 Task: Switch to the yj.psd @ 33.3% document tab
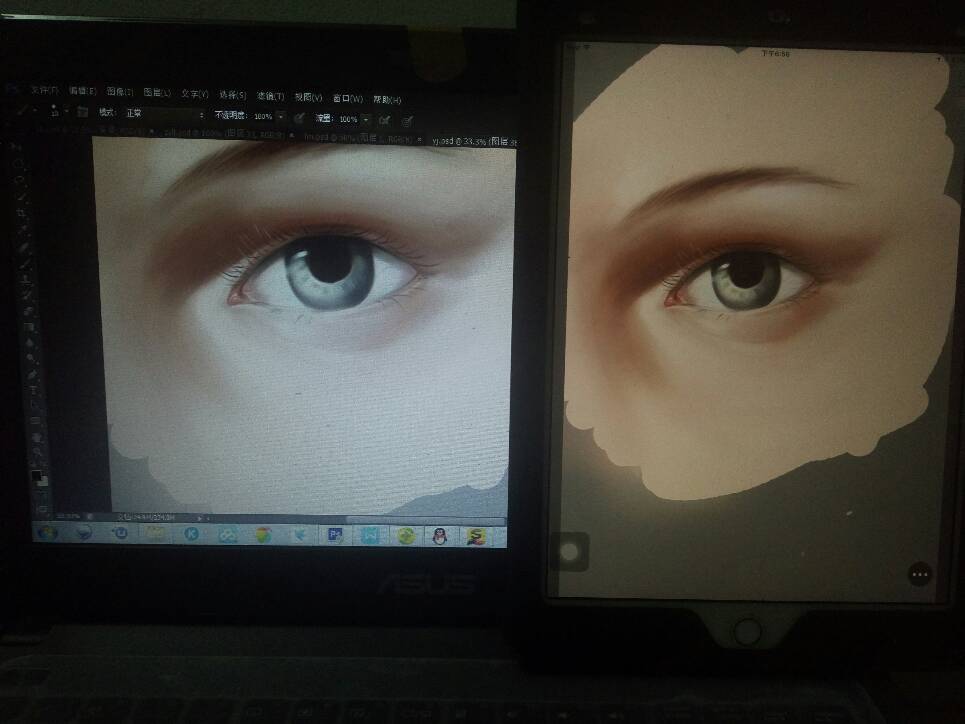pyautogui.click(x=474, y=141)
